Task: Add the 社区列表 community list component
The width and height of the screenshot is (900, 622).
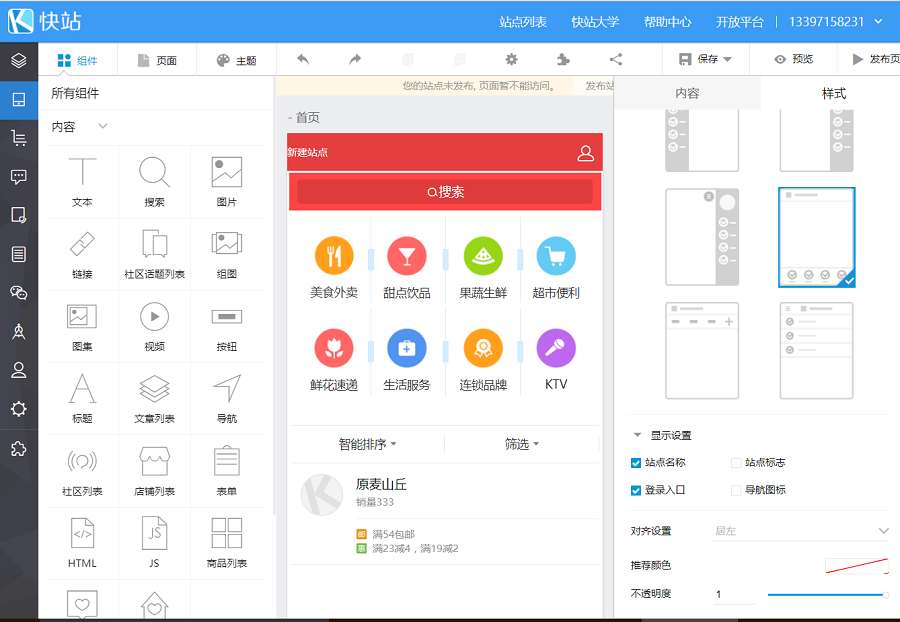Action: pyautogui.click(x=82, y=471)
